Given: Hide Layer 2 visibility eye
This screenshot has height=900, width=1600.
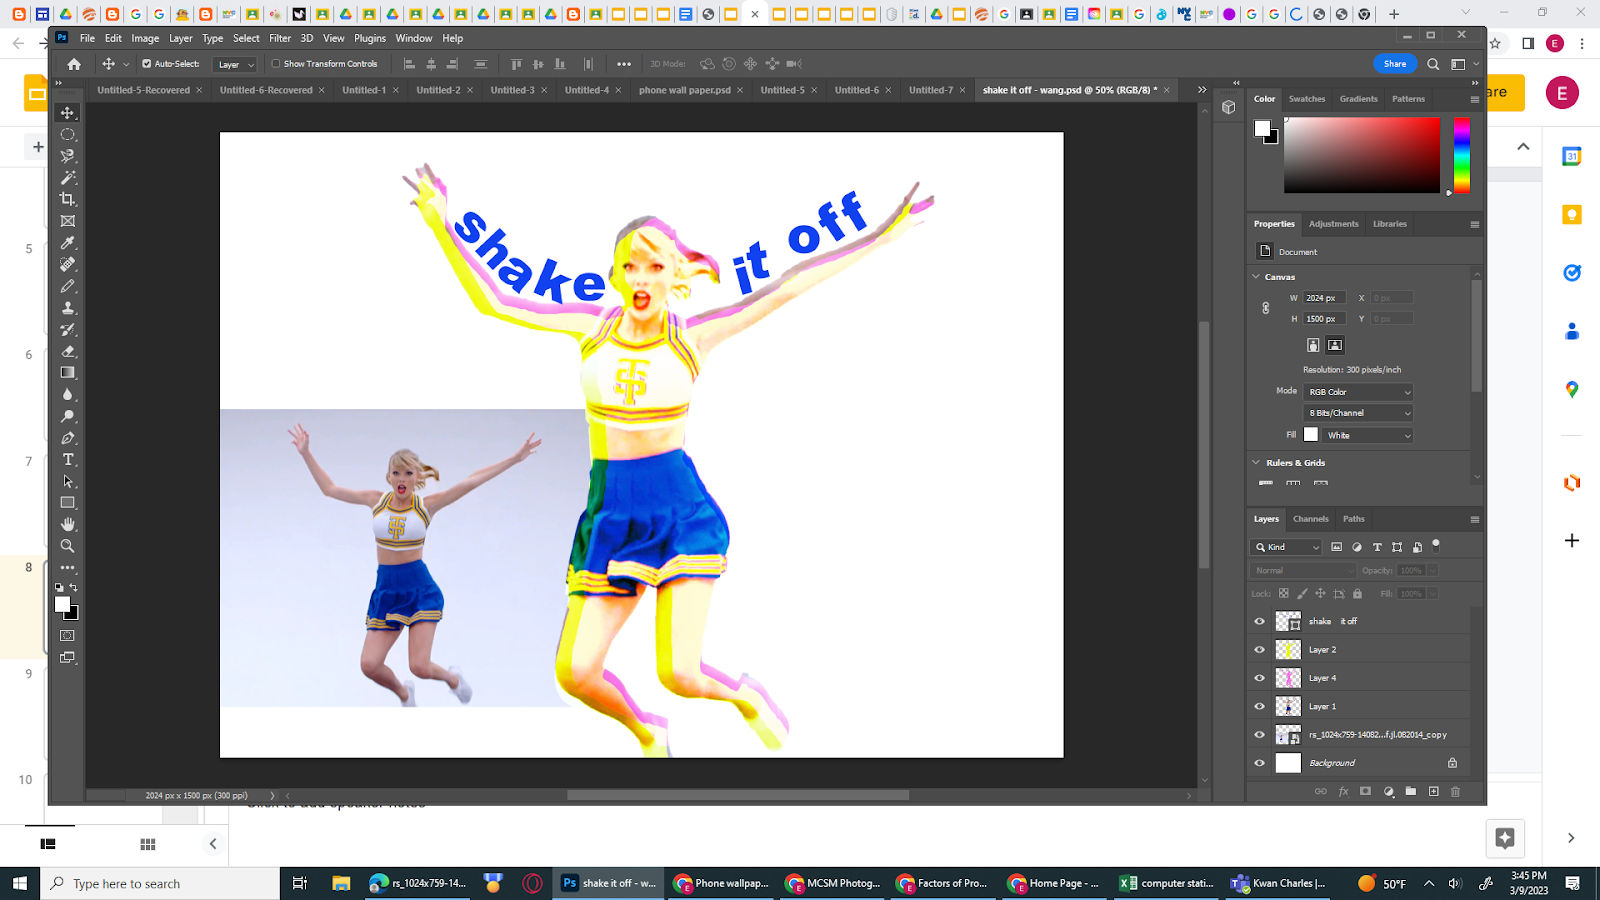Looking at the screenshot, I should point(1260,650).
